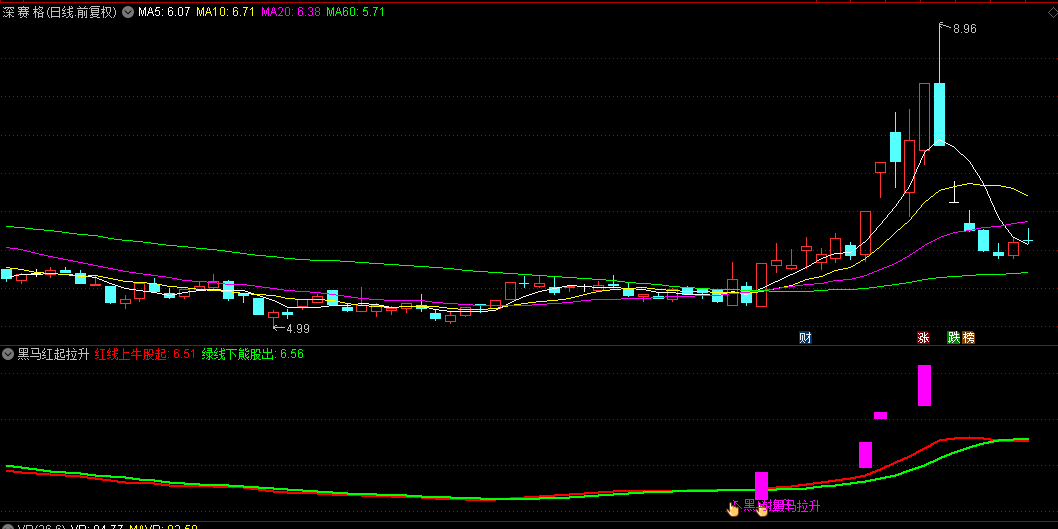Click the white 黑马红起拉升 indicator name

(53, 354)
